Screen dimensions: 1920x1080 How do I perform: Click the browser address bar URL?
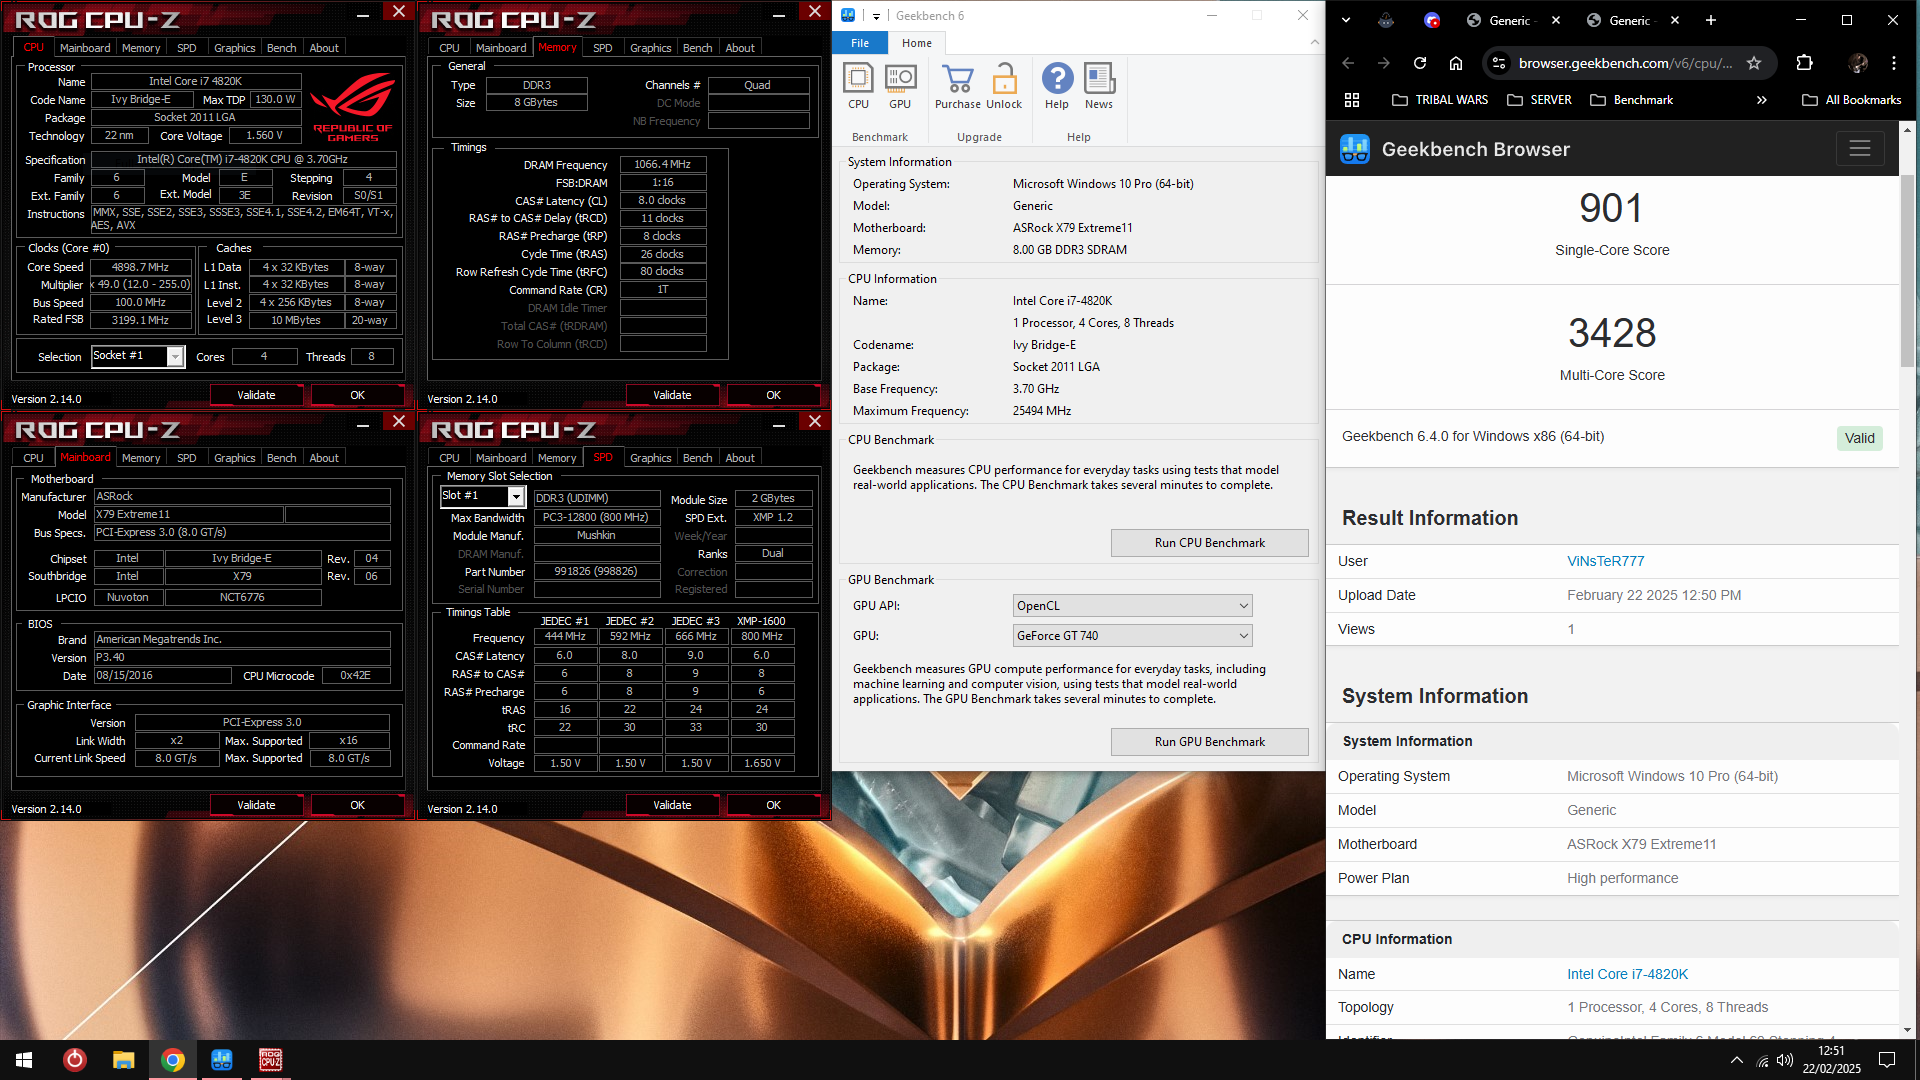(x=1625, y=63)
